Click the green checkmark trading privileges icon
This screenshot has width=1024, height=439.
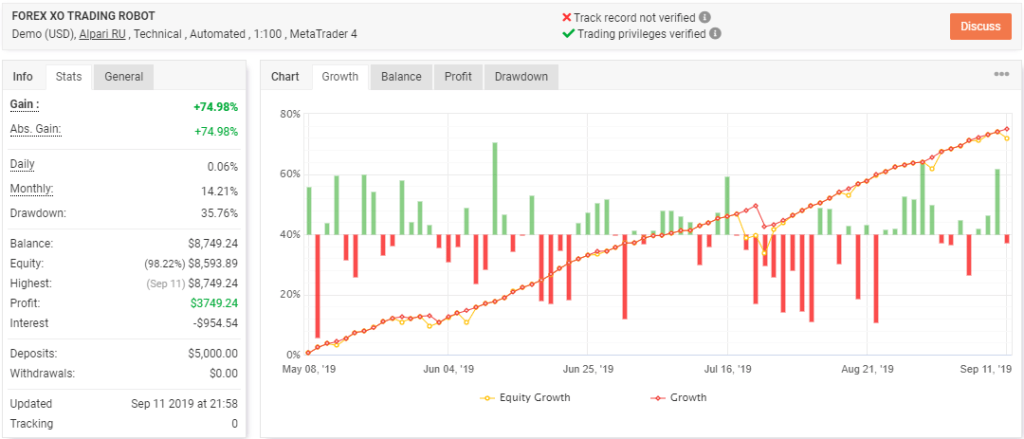click(567, 33)
